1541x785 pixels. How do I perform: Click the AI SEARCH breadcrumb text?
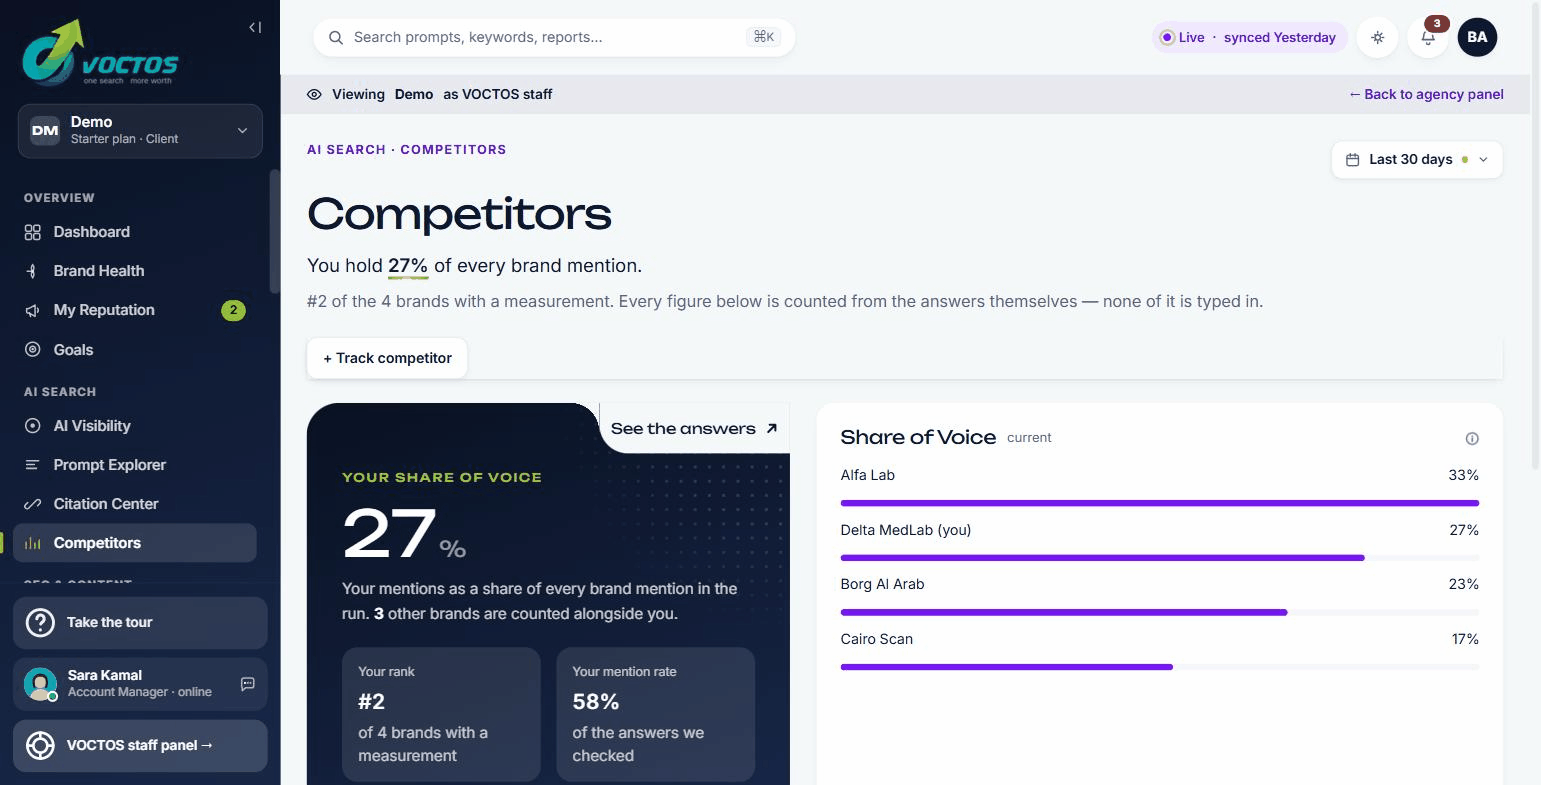(346, 150)
